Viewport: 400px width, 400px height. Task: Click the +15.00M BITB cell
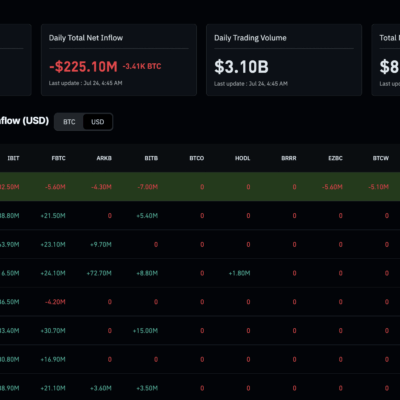point(145,331)
